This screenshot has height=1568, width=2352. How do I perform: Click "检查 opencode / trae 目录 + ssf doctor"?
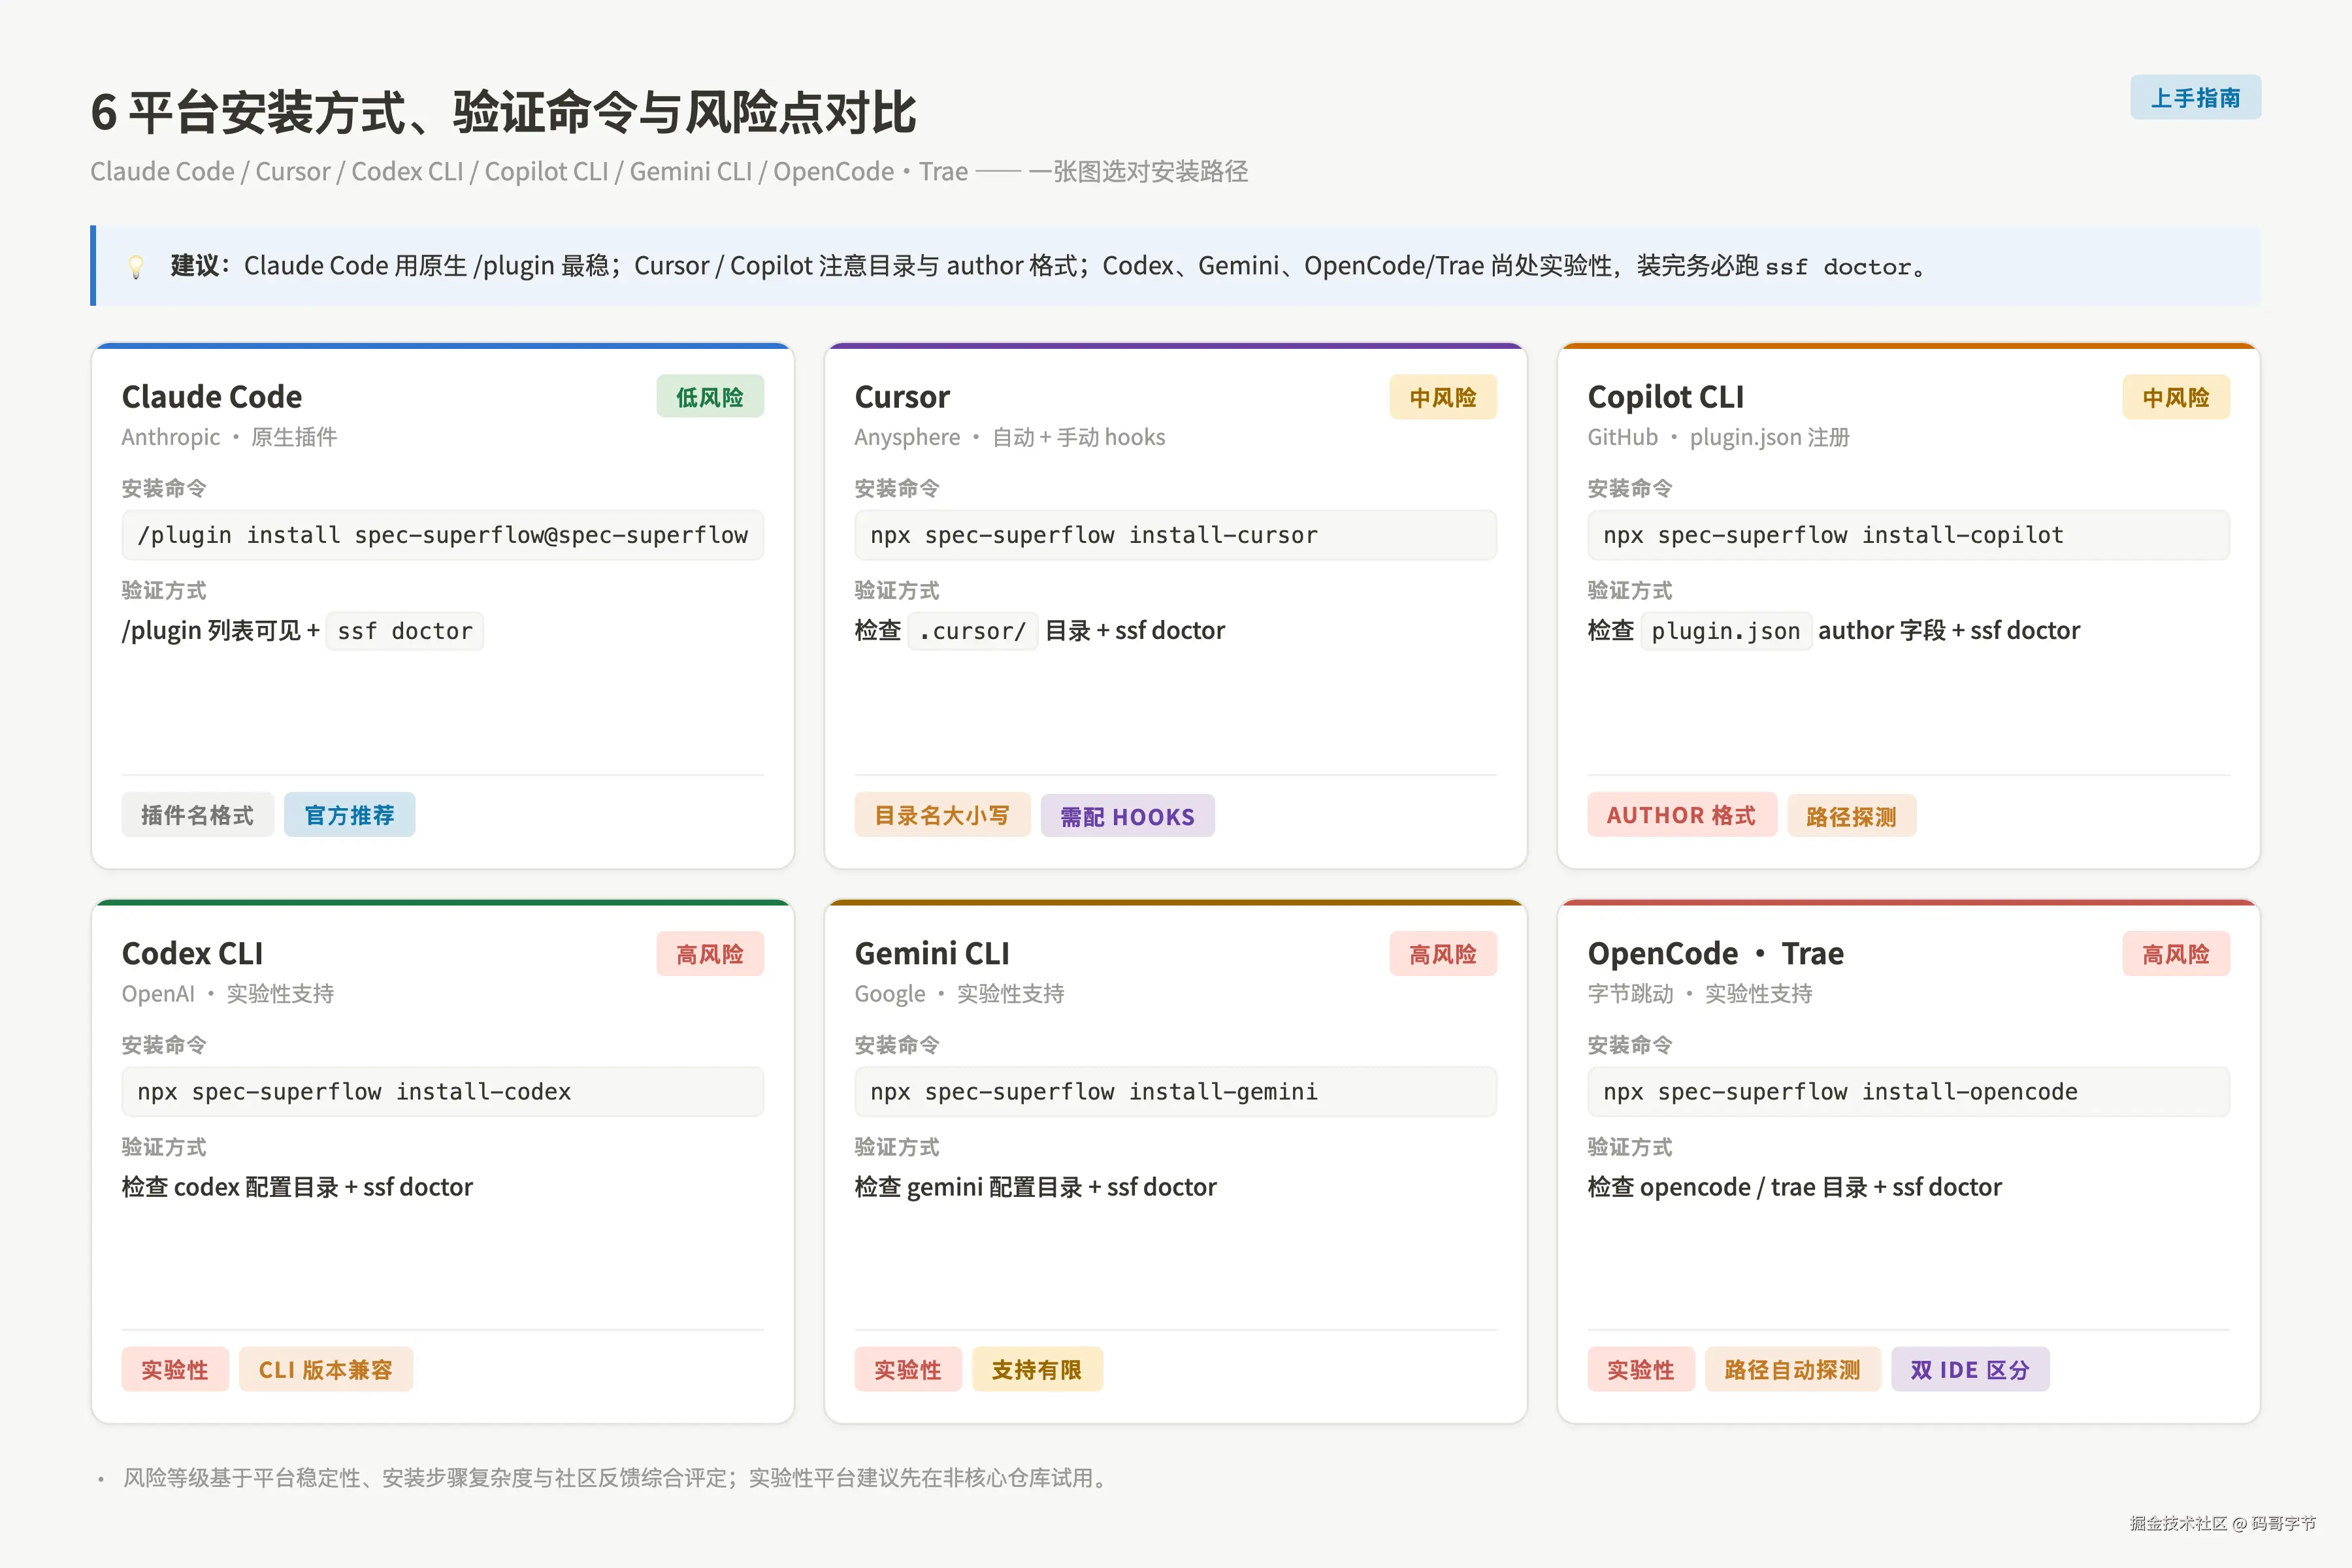1795,1187
